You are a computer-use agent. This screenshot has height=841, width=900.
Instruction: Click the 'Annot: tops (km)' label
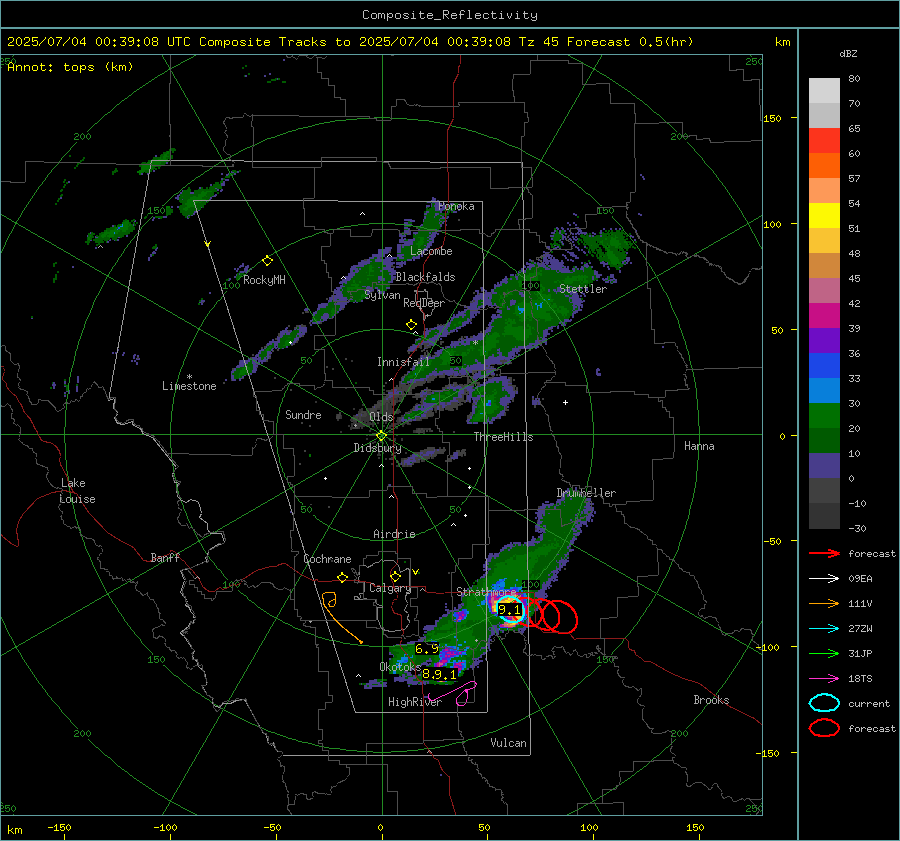coord(70,67)
